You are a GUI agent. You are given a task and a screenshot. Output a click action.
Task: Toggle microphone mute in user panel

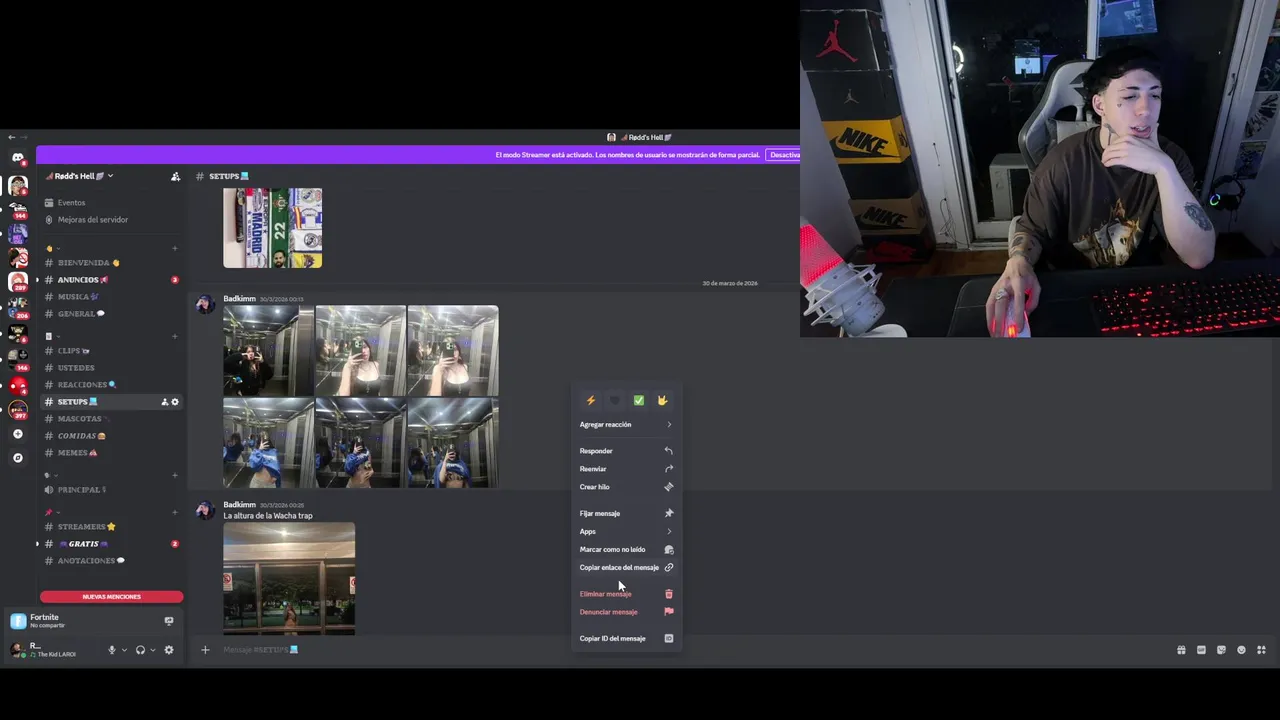112,650
